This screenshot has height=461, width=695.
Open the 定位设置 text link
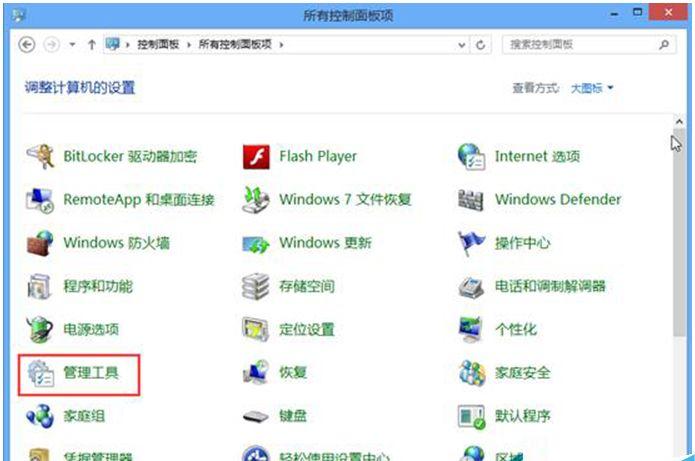(307, 329)
